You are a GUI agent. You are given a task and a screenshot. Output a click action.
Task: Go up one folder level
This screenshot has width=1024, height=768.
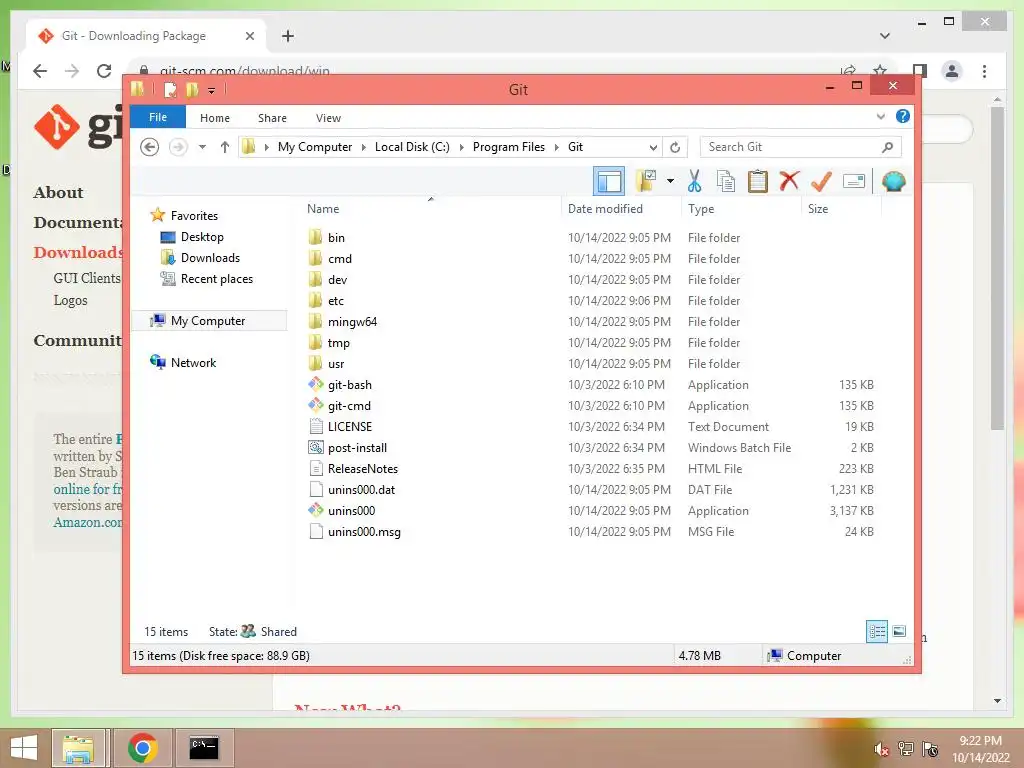tap(225, 147)
